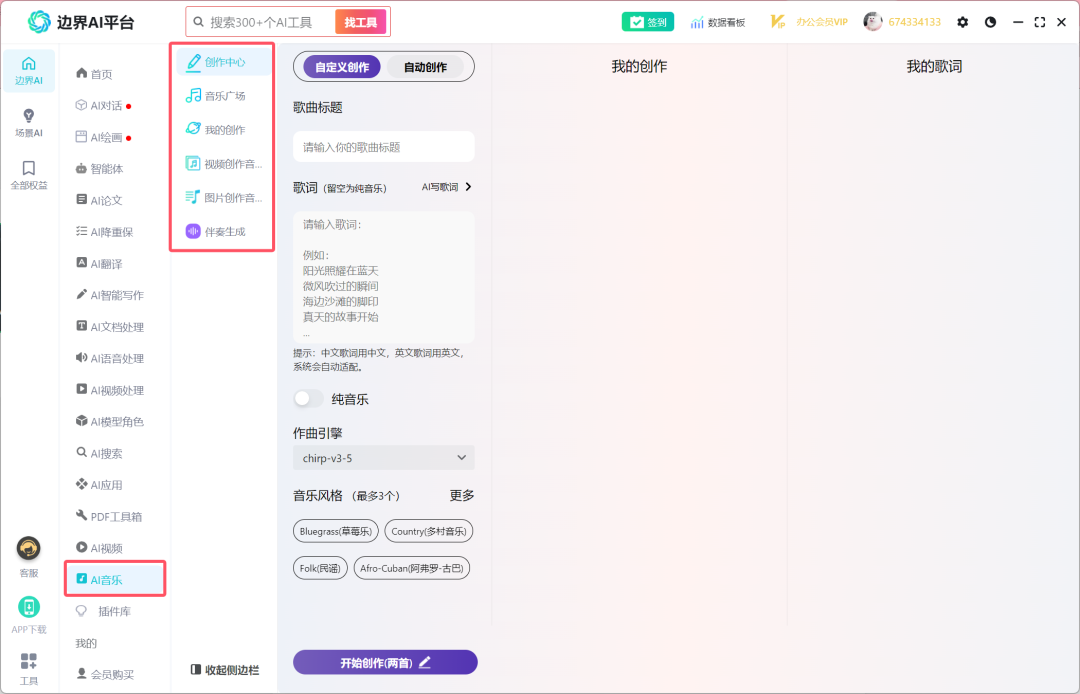
Task: Click the search magnifier icon
Action: coord(198,22)
